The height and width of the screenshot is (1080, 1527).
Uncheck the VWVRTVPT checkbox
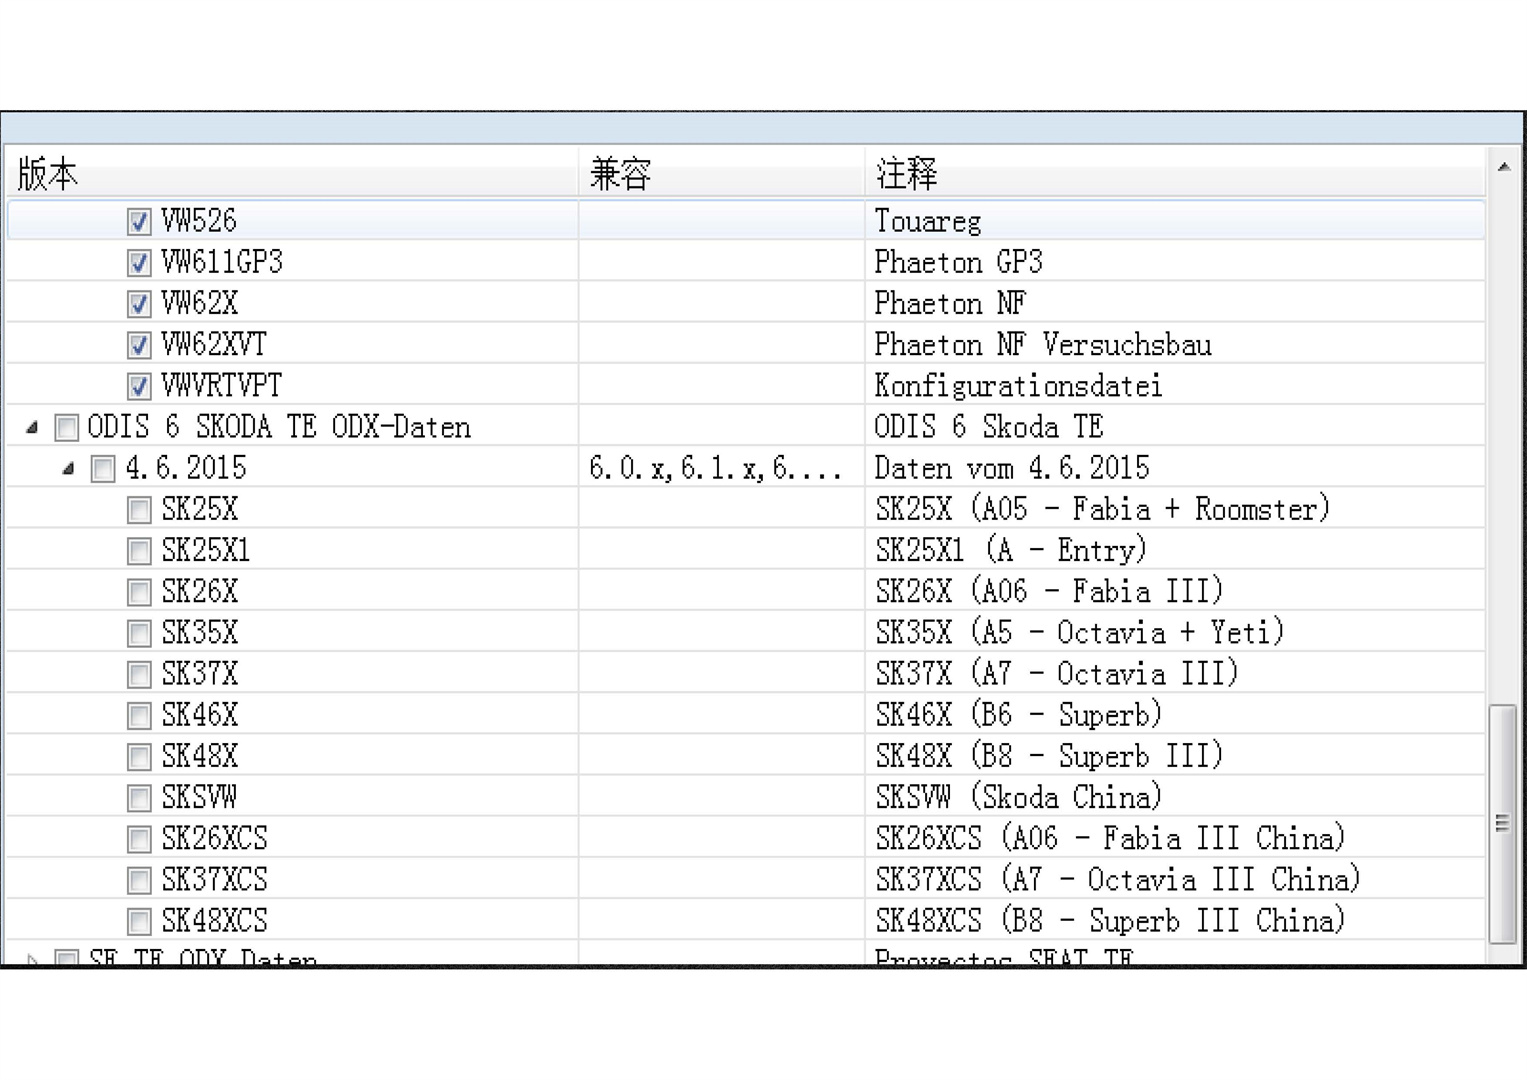point(139,386)
